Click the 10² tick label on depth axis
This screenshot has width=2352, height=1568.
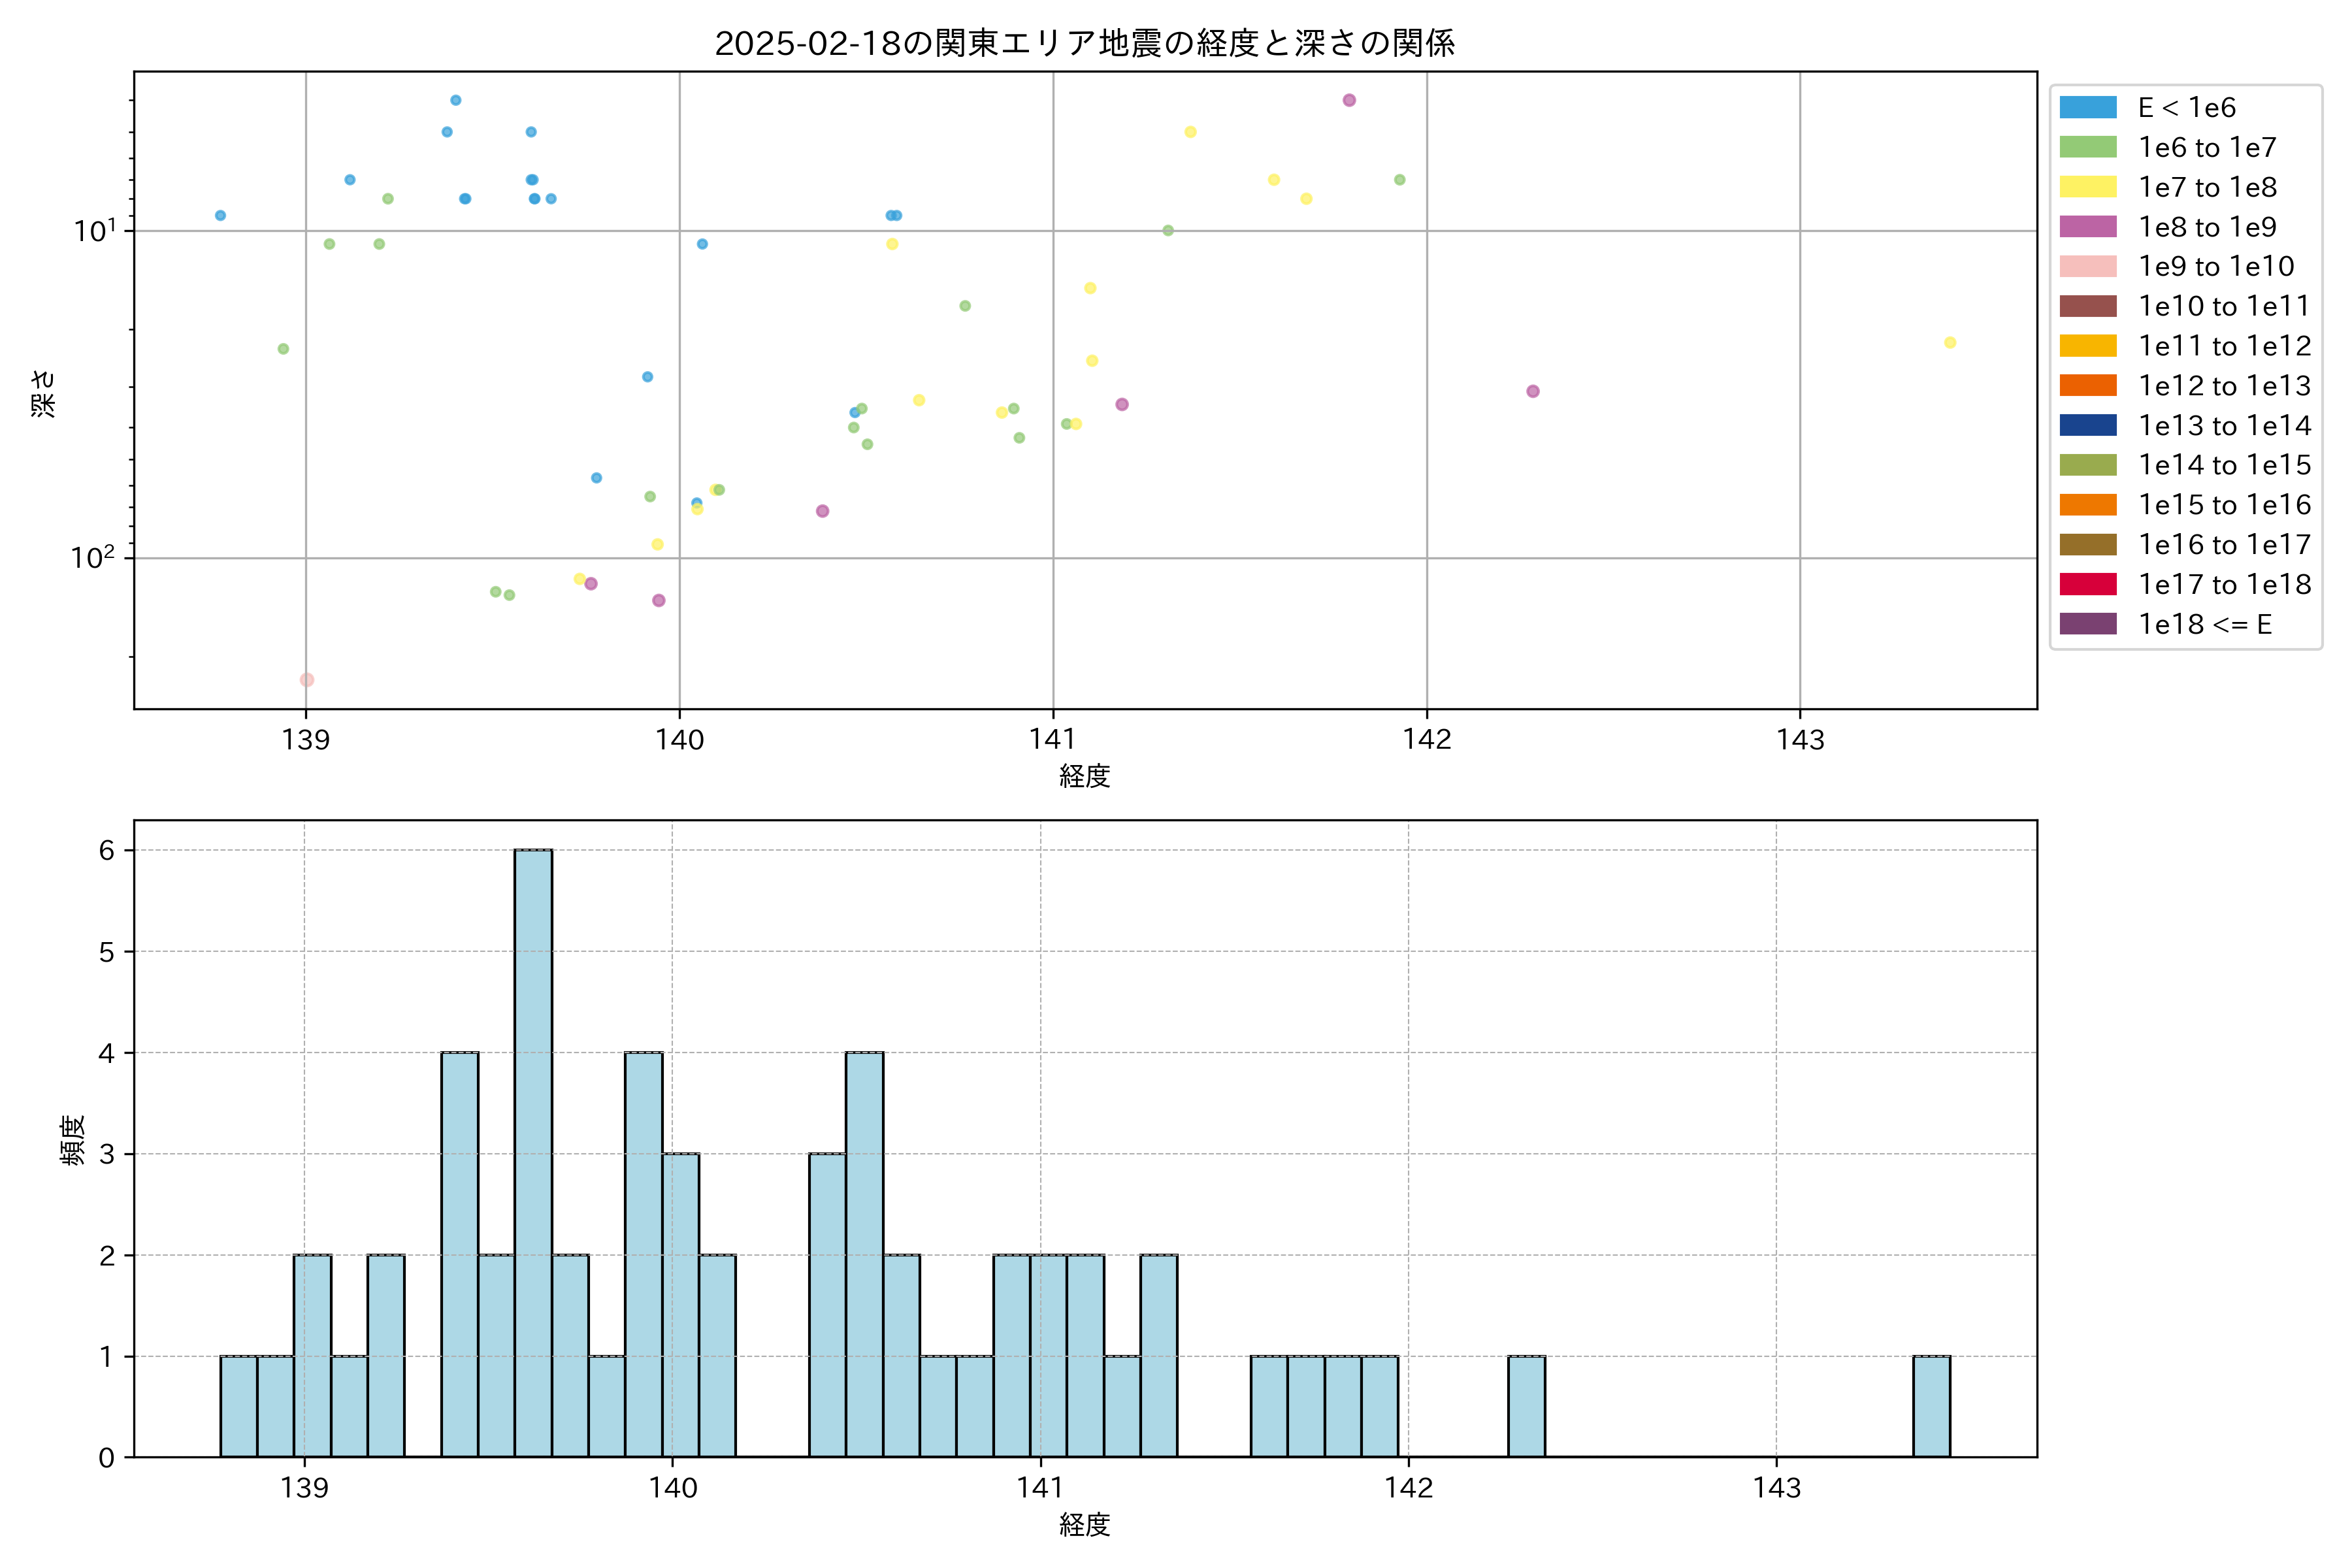pyautogui.click(x=92, y=557)
